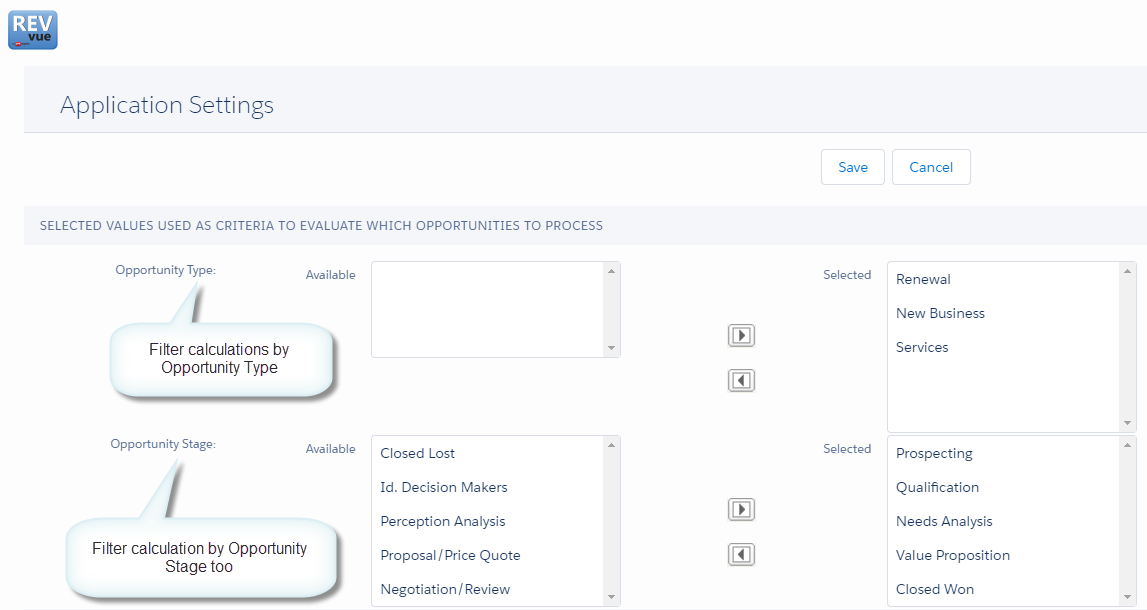Select Value Proposition in the selected stages
Viewport: 1147px width, 610px height.
point(952,555)
